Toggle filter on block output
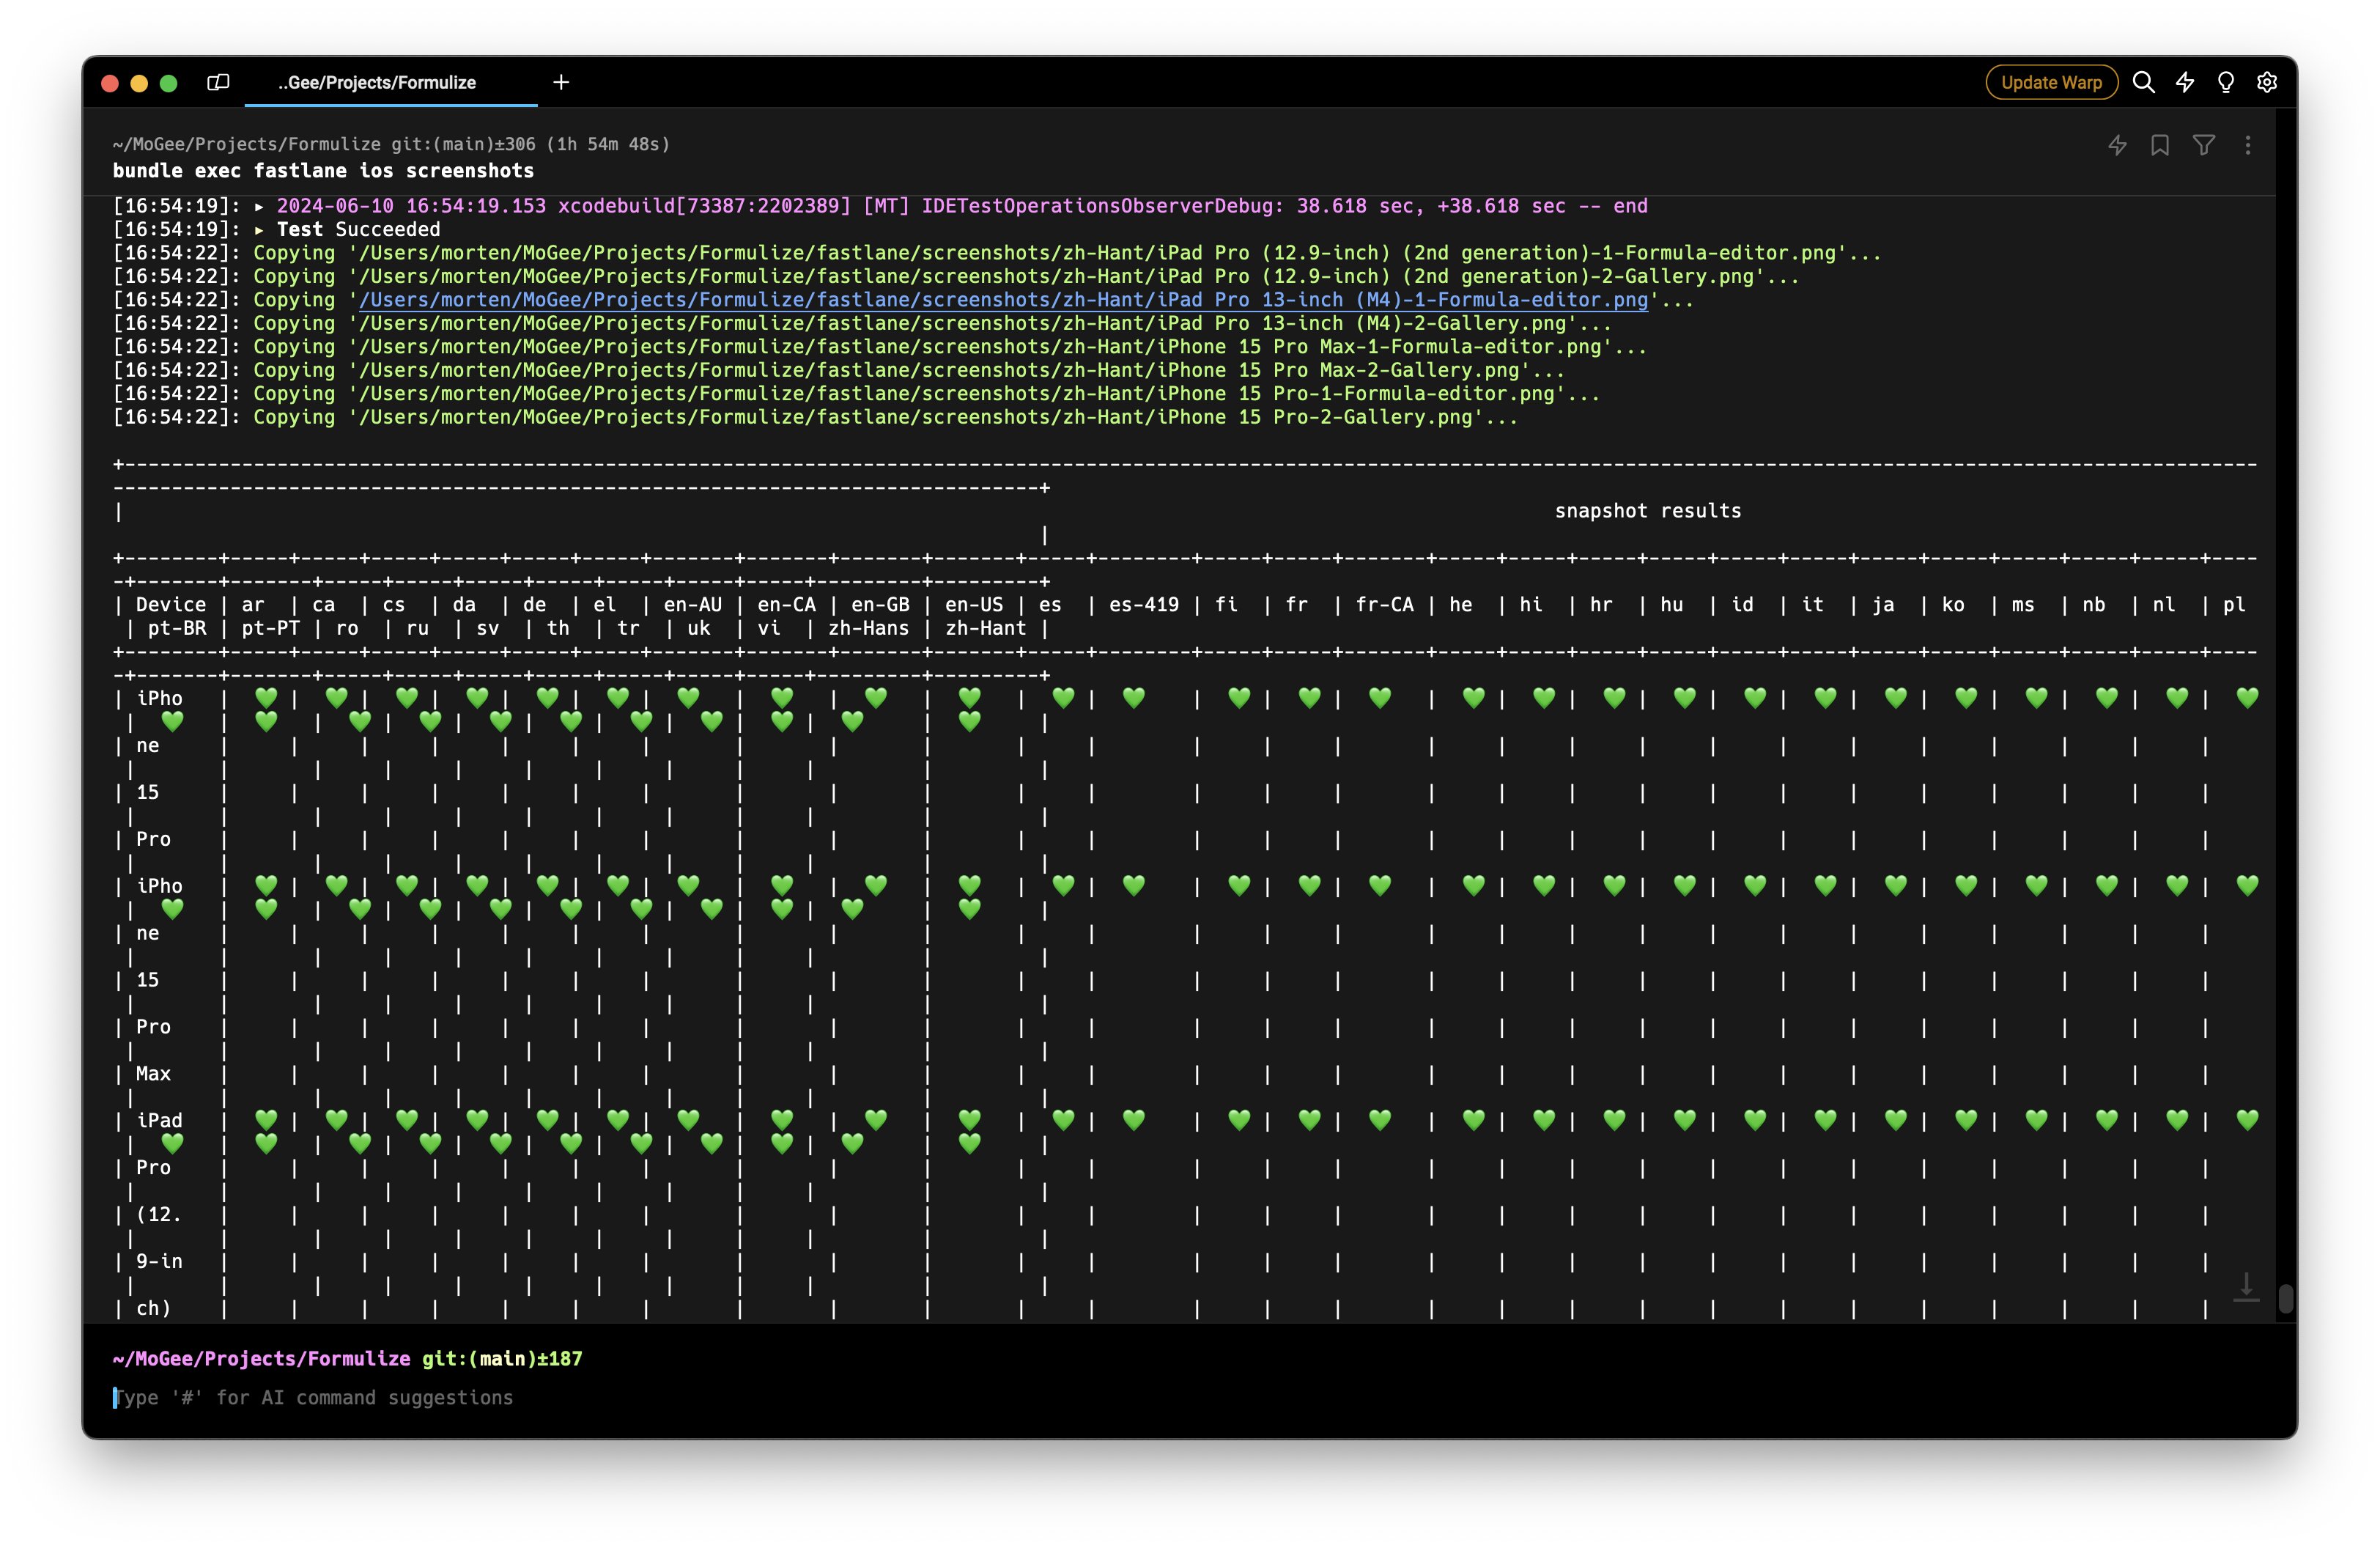2380x1548 pixels. [x=2203, y=145]
